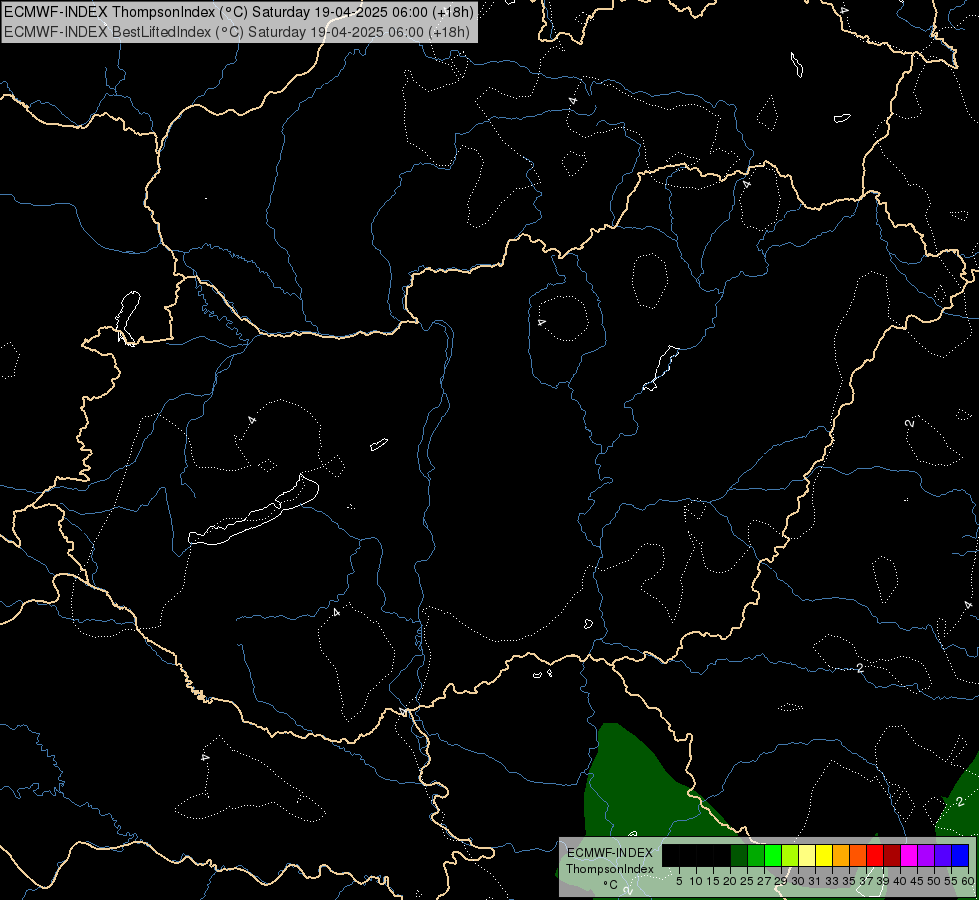The image size is (979, 900).
Task: Select the magenta 40–45 legend swatch
Action: click(x=908, y=855)
